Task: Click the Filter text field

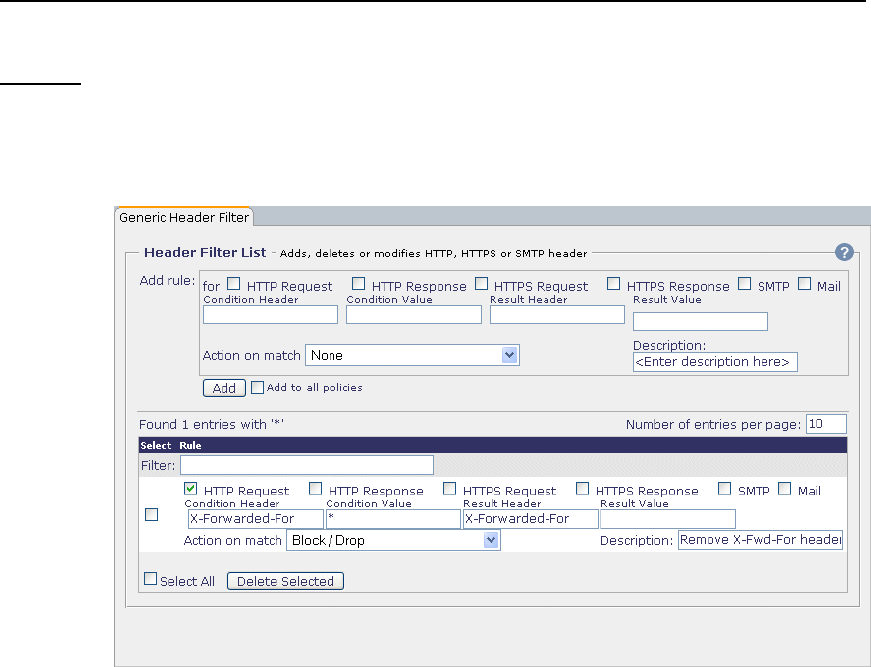Action: 307,465
